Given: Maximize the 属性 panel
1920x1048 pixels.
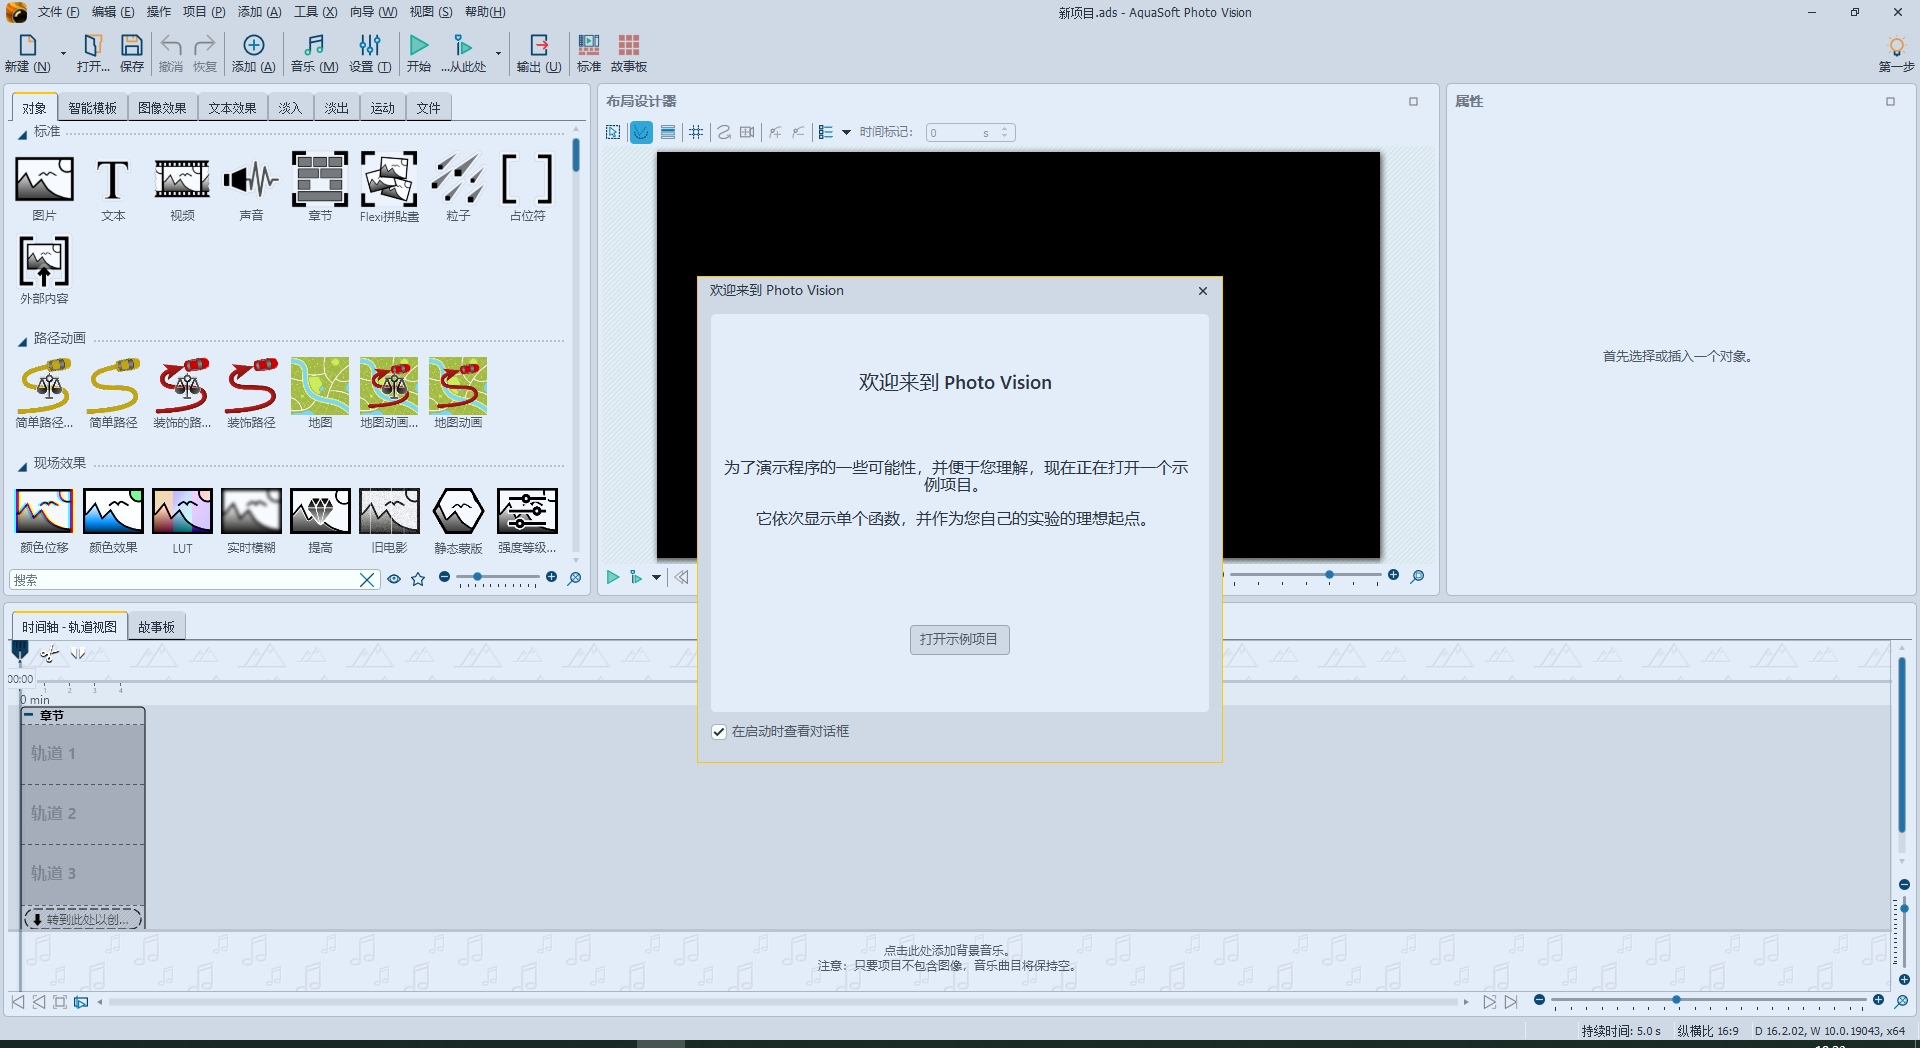Looking at the screenshot, I should 1890,101.
